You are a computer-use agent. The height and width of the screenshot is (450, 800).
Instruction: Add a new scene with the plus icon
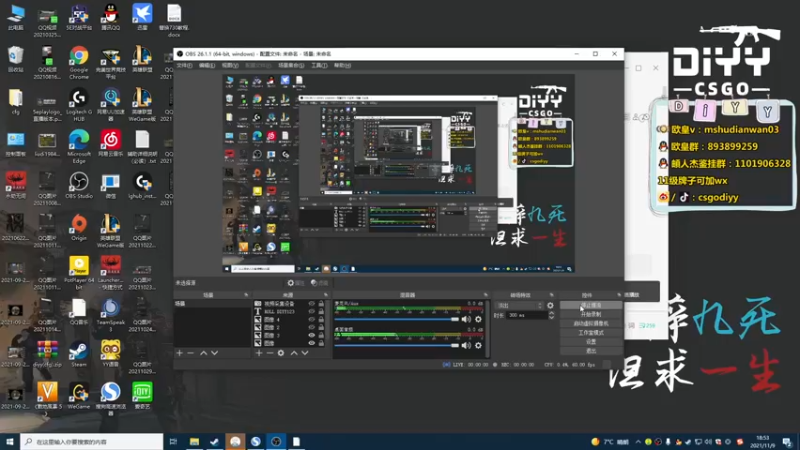[x=179, y=353]
